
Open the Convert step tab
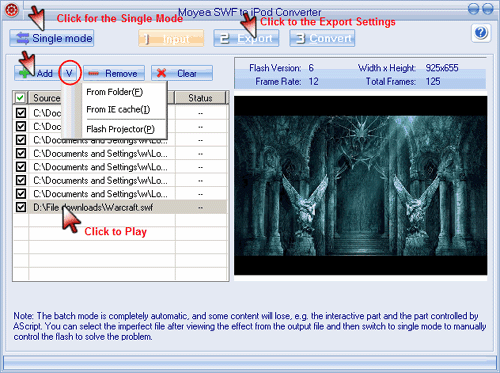(x=322, y=38)
